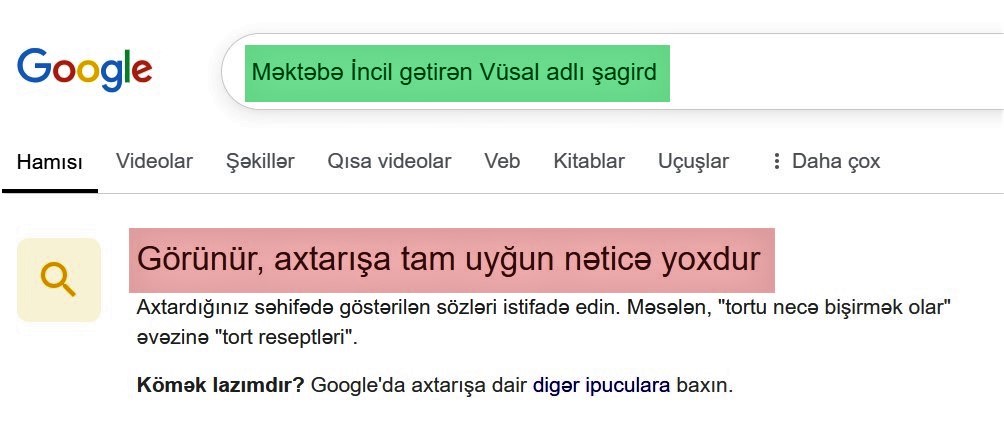
Task: Switch to the Videolar tab
Action: pyautogui.click(x=154, y=161)
